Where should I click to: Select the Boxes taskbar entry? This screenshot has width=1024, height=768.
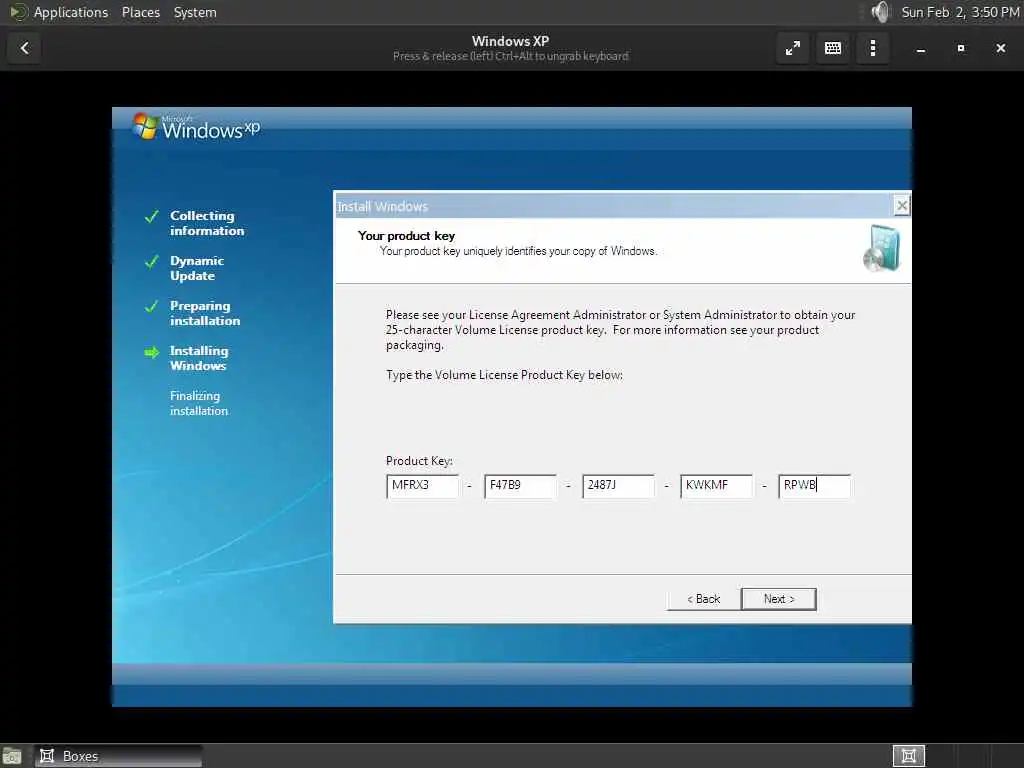click(118, 756)
